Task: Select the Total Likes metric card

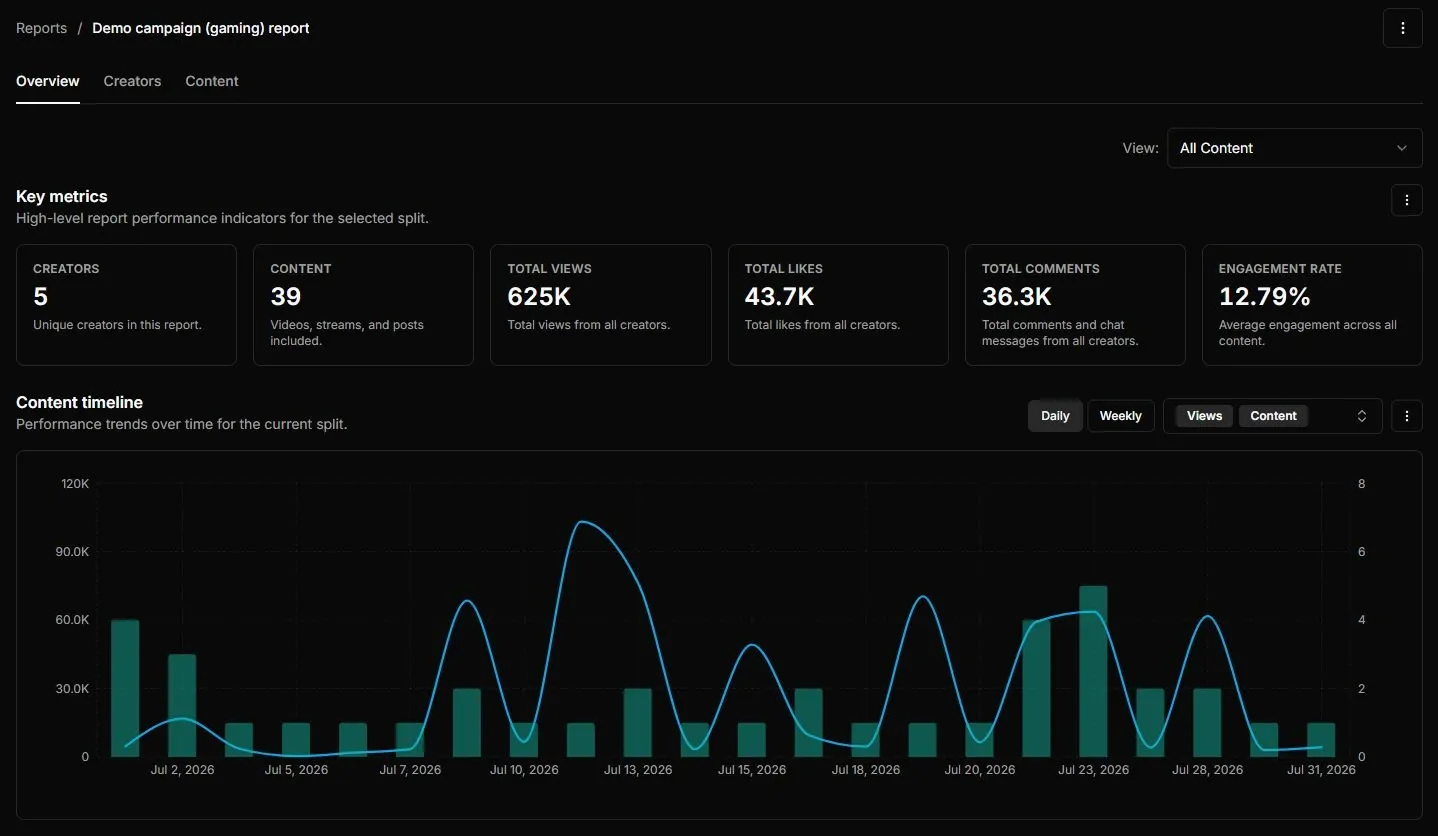Action: click(838, 305)
